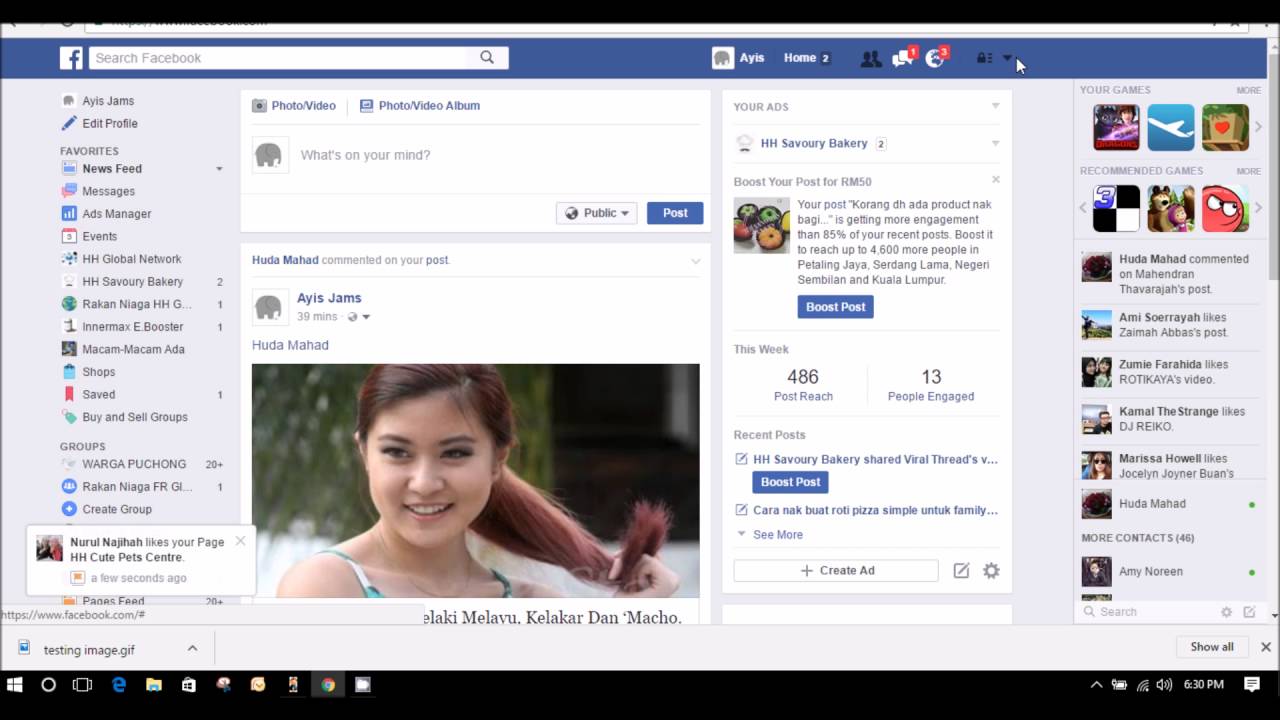Click the Ayis Jams post author name
The width and height of the screenshot is (1280, 720).
point(329,298)
